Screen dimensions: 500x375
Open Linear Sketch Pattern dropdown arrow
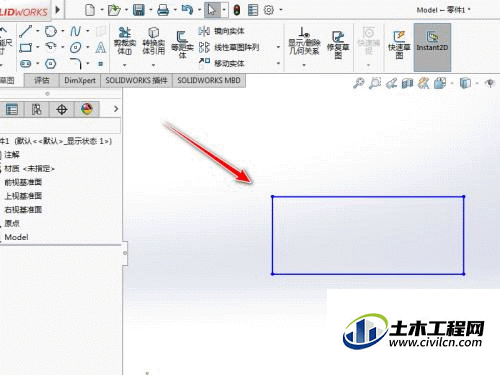tap(278, 47)
